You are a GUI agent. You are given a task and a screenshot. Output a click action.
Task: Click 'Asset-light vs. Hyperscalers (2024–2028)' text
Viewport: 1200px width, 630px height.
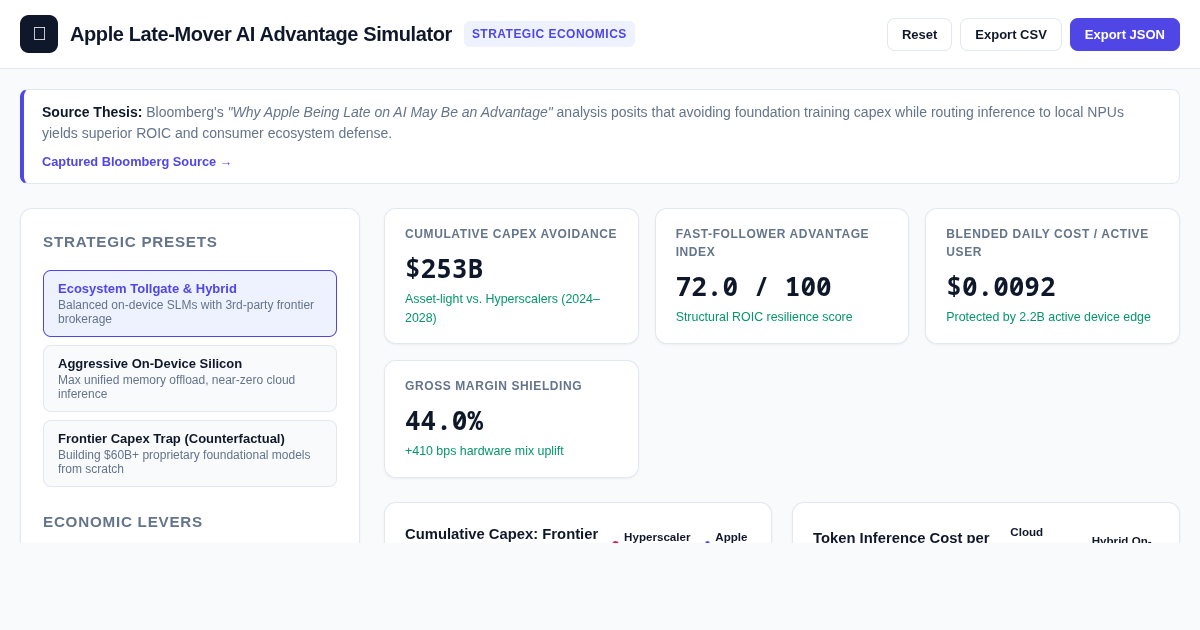pyautogui.click(x=502, y=308)
